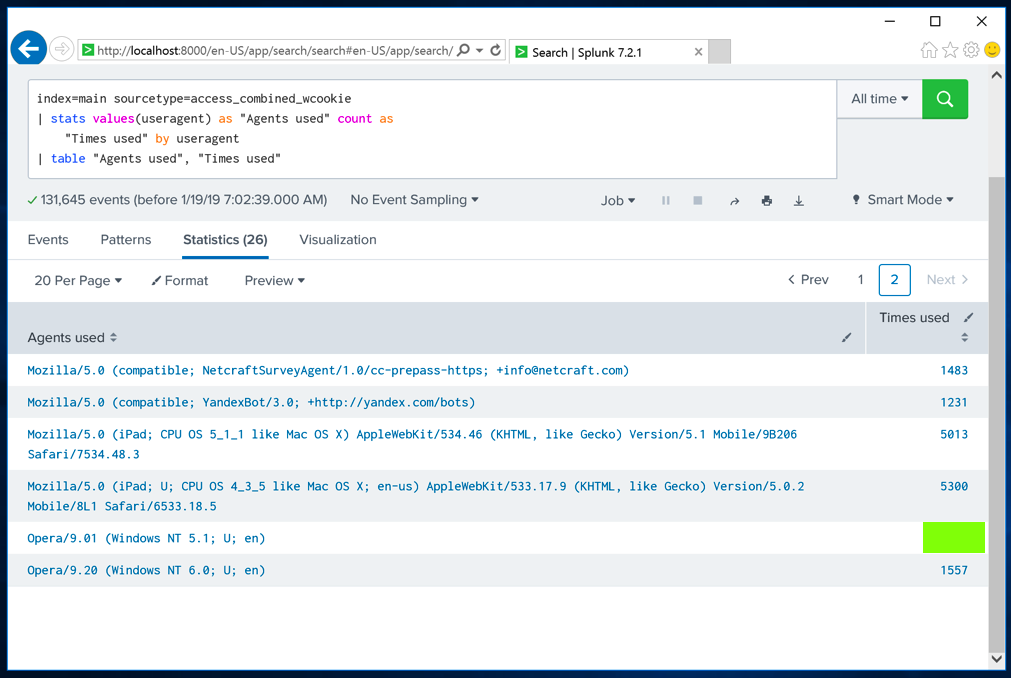Stop the search job

tap(698, 201)
